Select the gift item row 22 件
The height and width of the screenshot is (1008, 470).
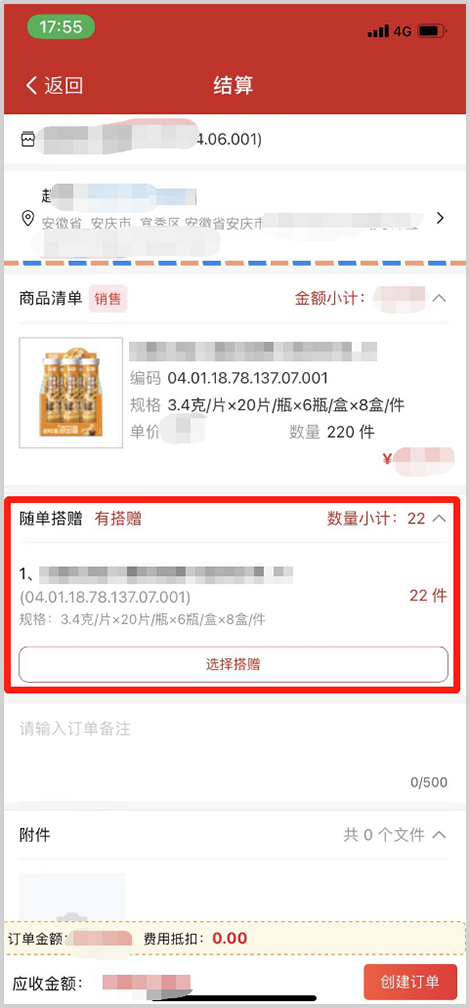[x=233, y=596]
